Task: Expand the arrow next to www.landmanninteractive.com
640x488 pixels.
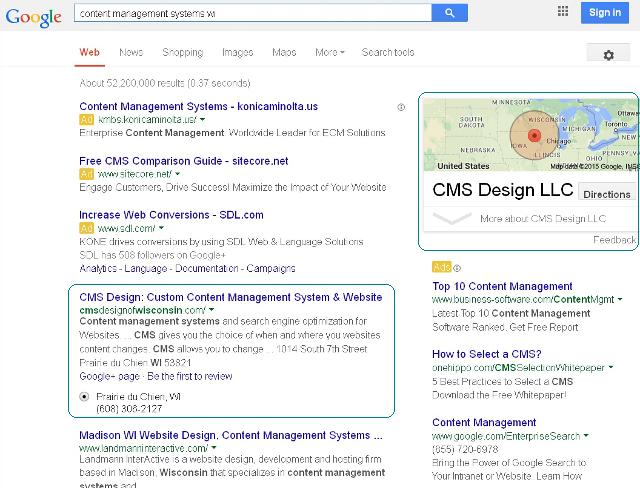Action: pos(213,448)
